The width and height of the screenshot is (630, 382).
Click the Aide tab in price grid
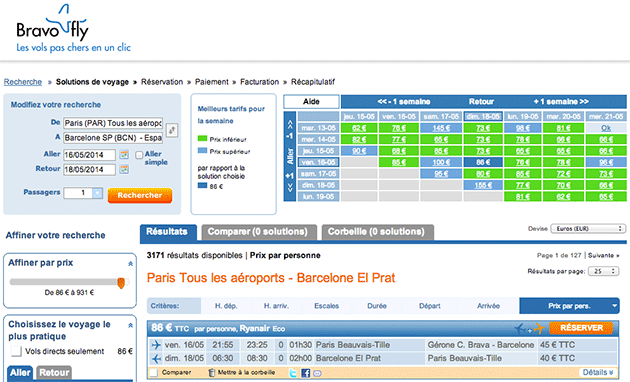coord(311,102)
